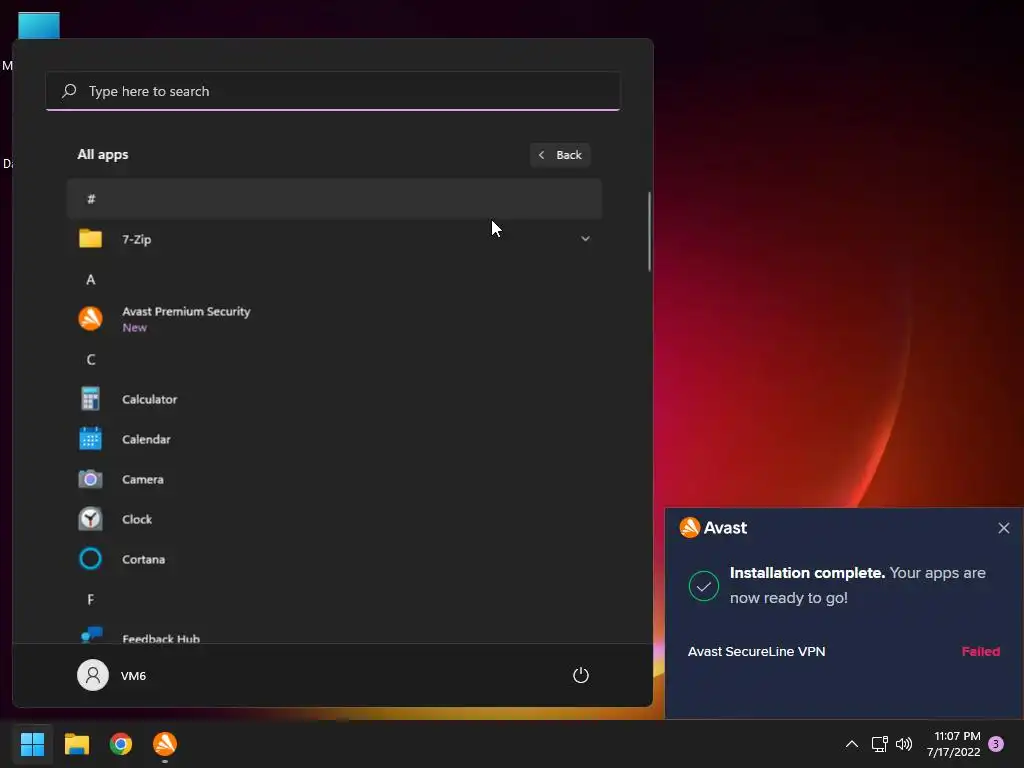Screen dimensions: 1024x768
Task: Close the Avast notification popup
Action: click(x=1004, y=528)
